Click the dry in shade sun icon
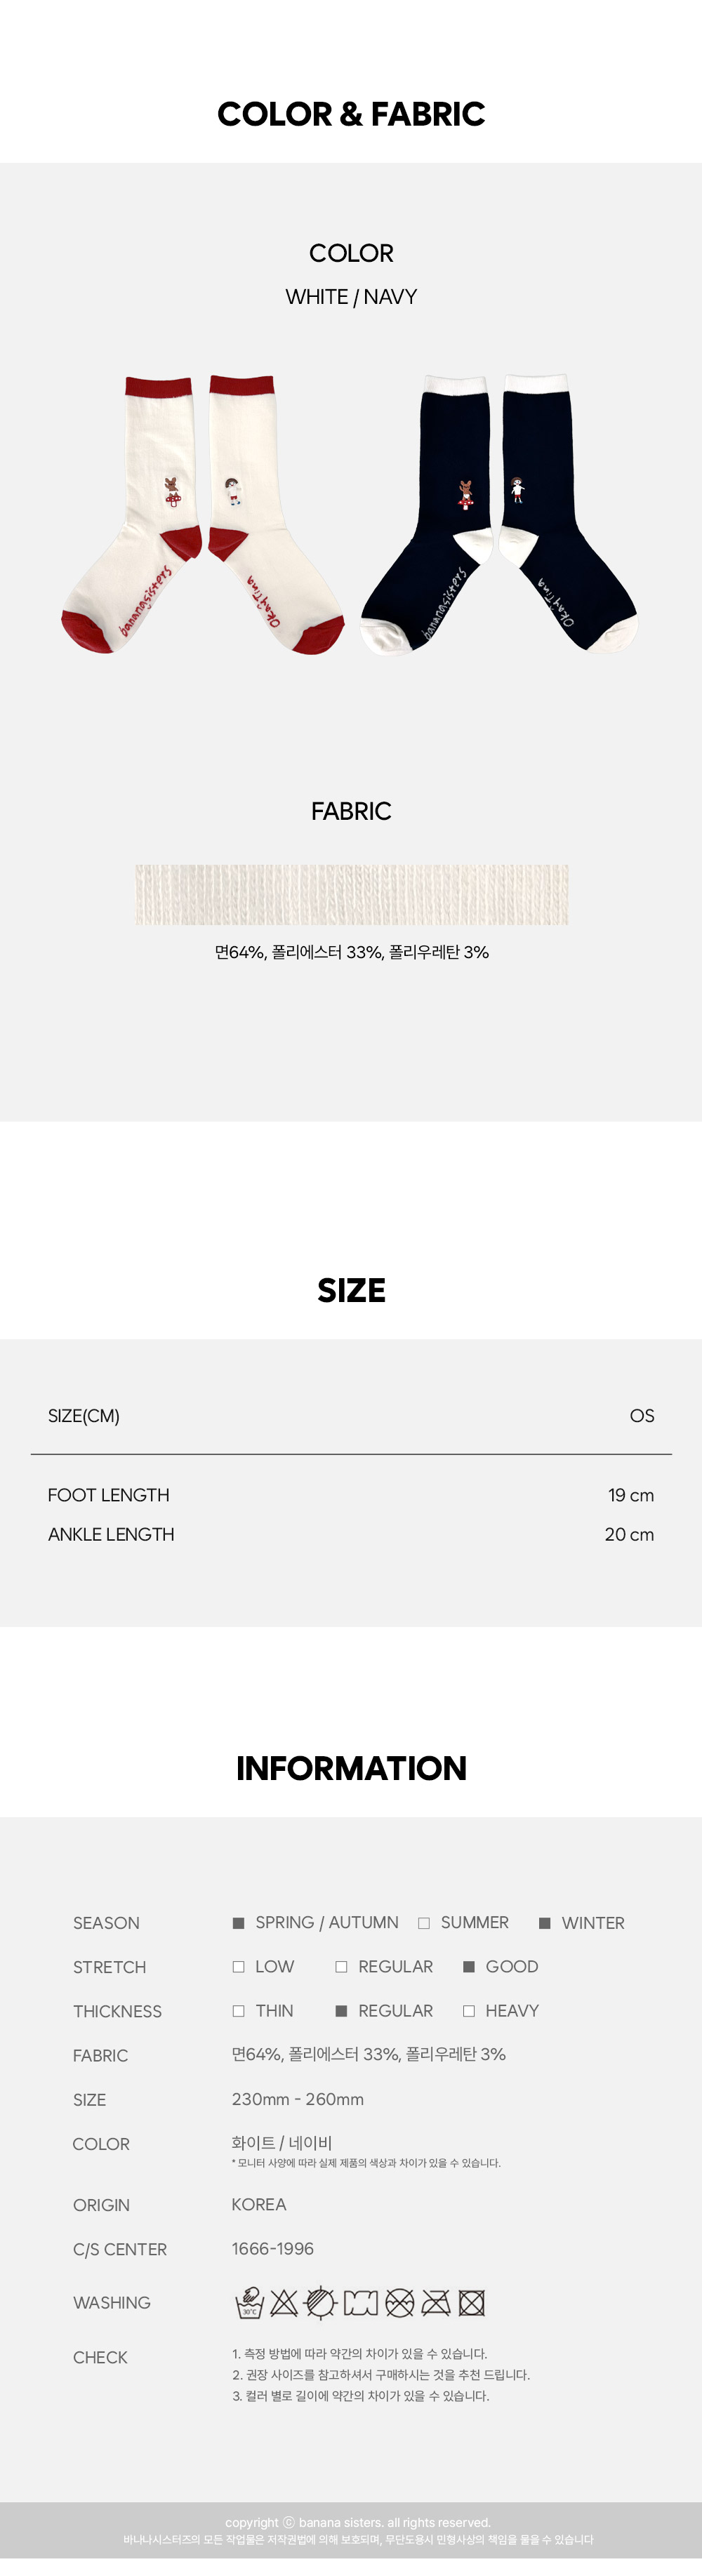702x2576 pixels. coord(320,2303)
